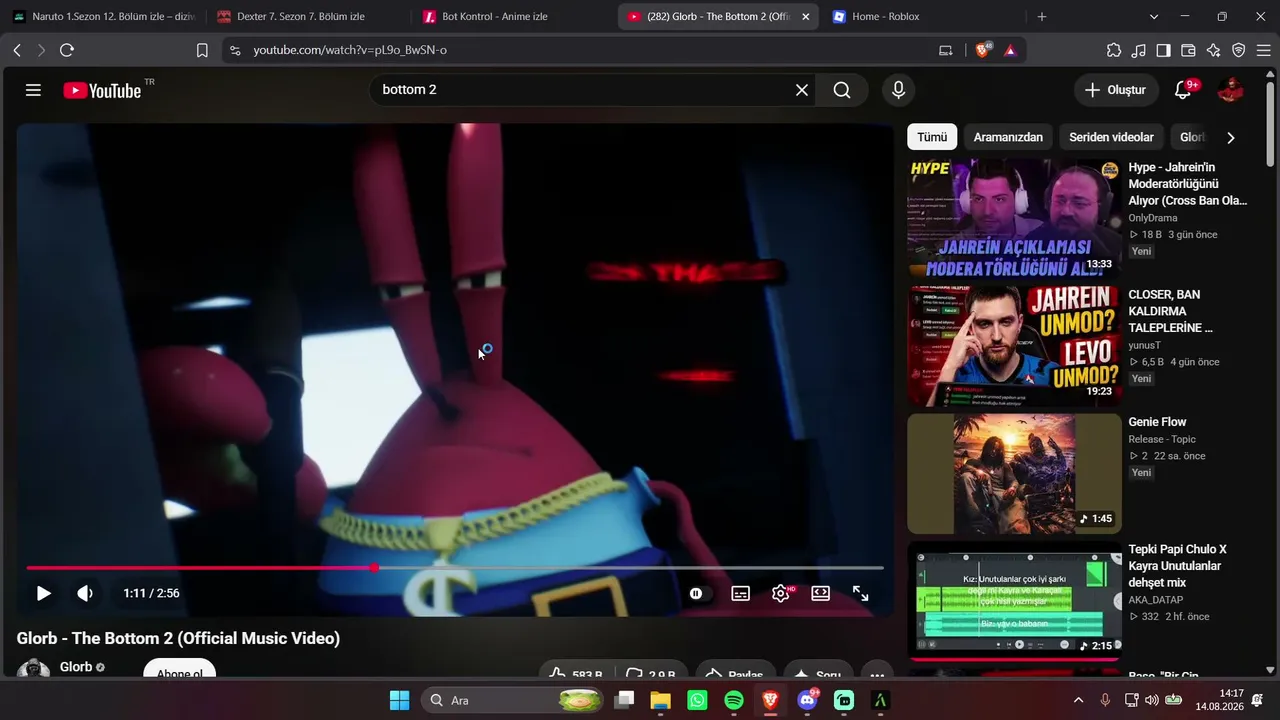Open Brave Leo AI sparkle icon
The image size is (1280, 720).
pos(1214,50)
